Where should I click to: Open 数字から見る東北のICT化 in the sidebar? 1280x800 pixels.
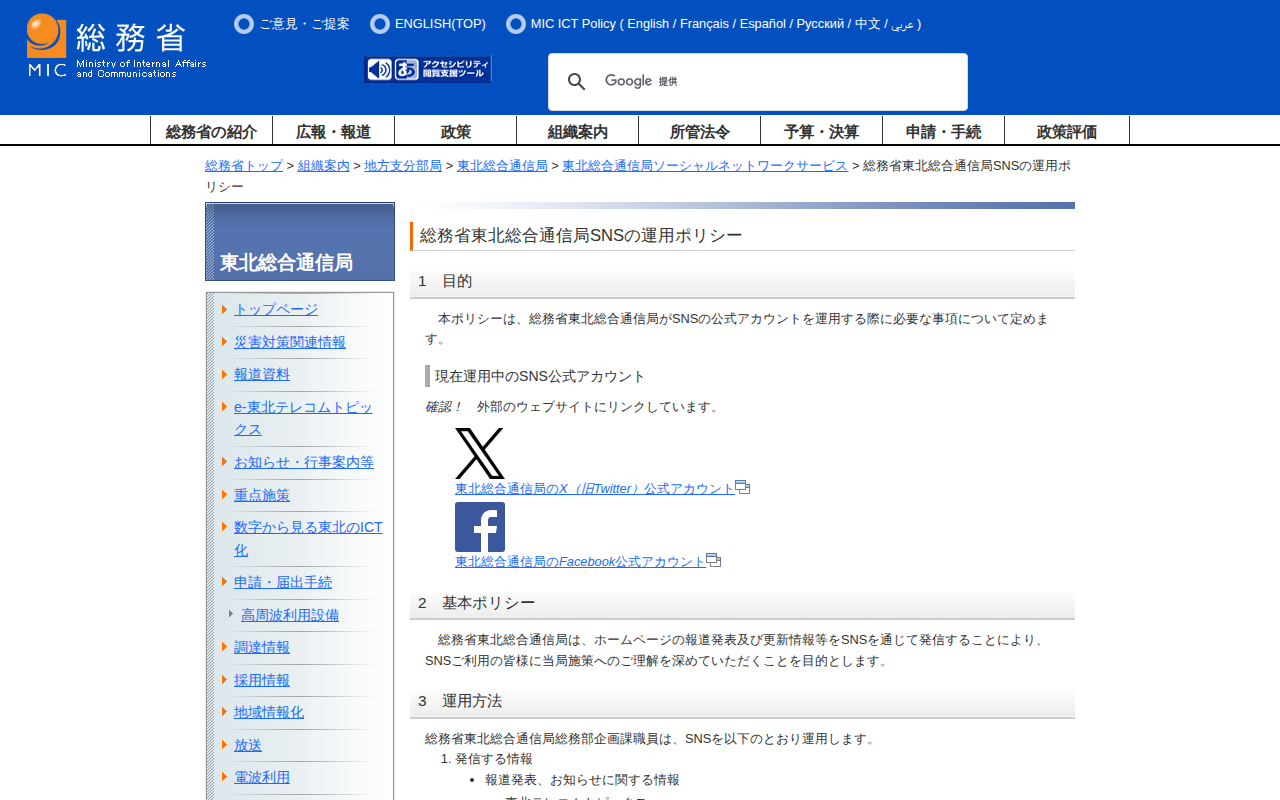308,538
